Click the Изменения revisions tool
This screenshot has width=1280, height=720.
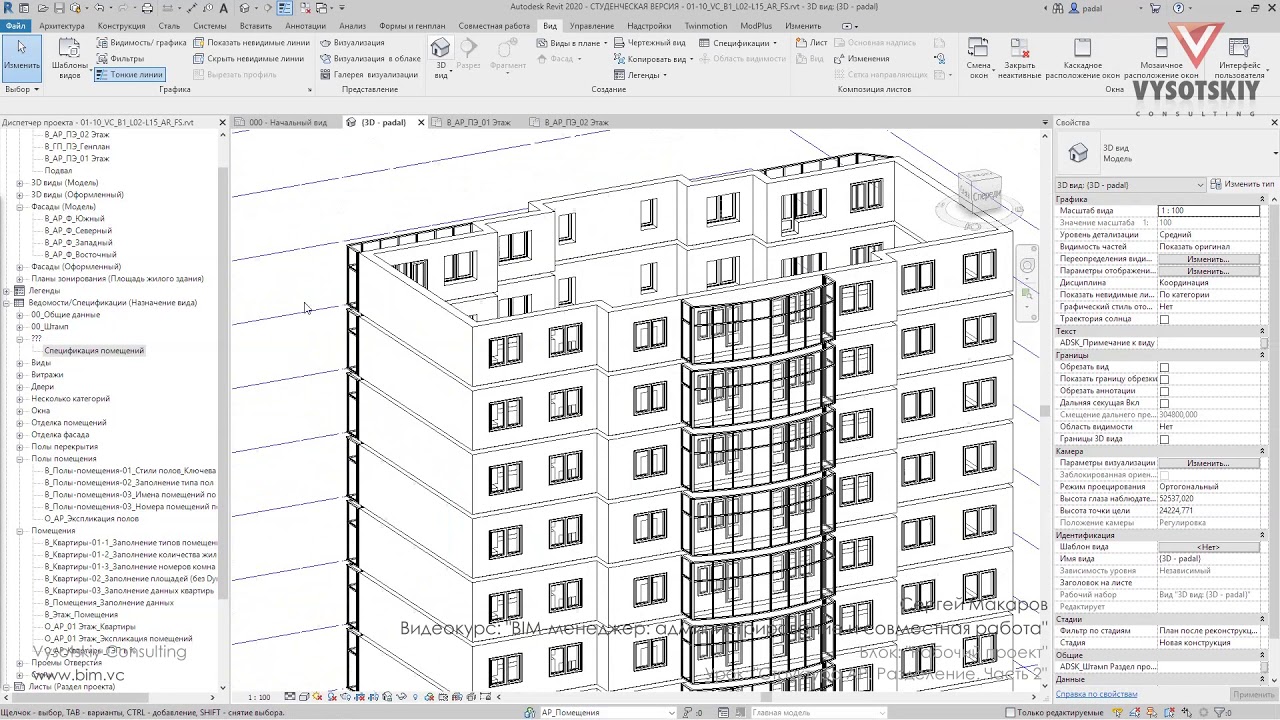pos(861,59)
